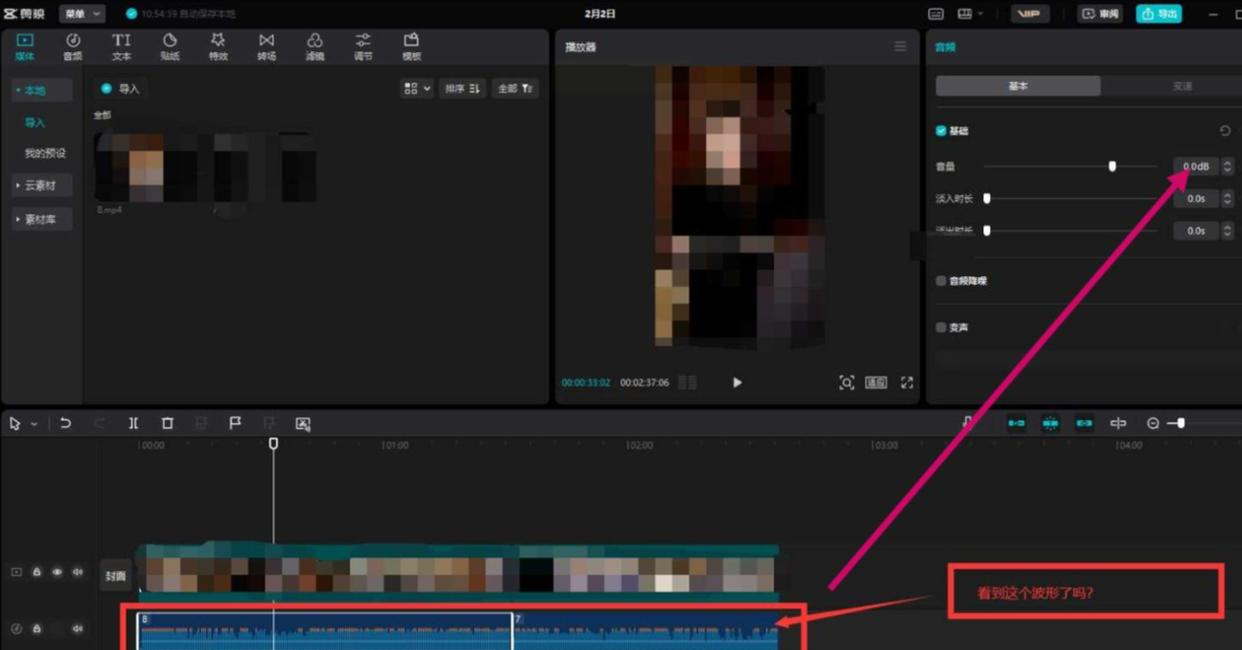Open the 菜单 dropdown menu
This screenshot has width=1242, height=650.
81,14
